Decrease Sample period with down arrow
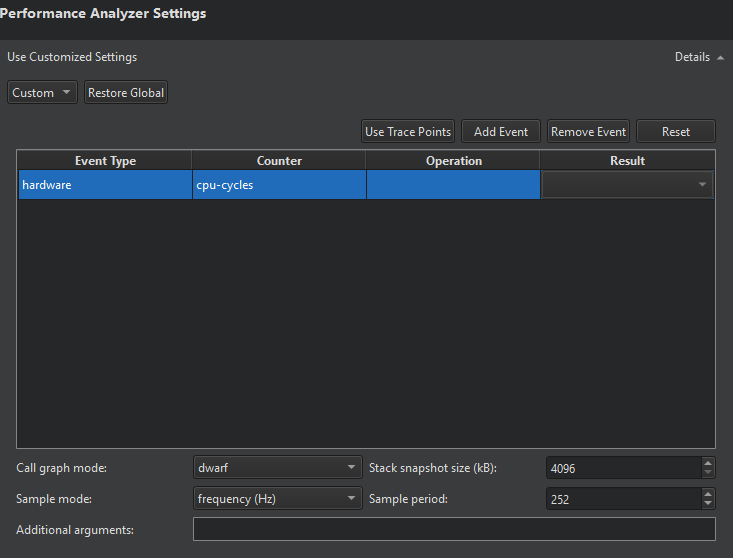 708,504
